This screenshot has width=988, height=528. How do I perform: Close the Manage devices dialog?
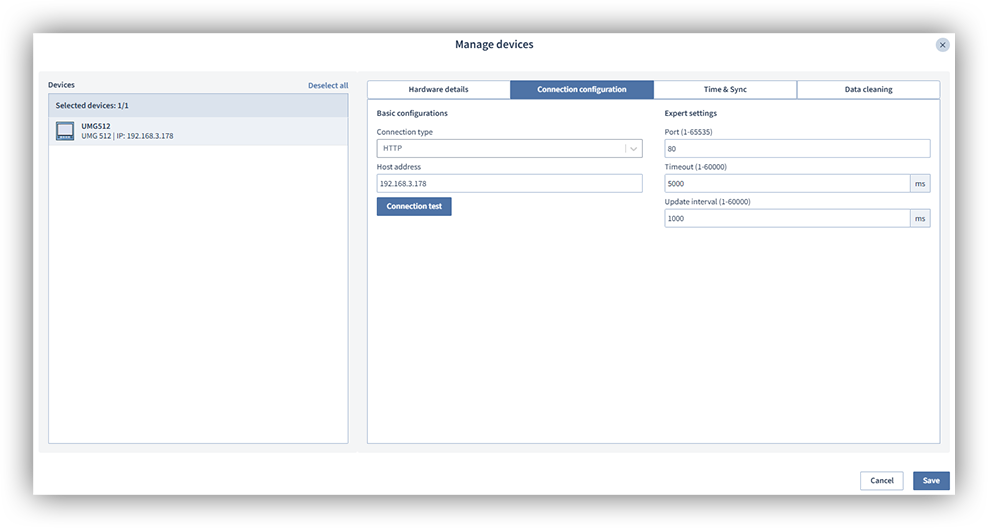[942, 45]
